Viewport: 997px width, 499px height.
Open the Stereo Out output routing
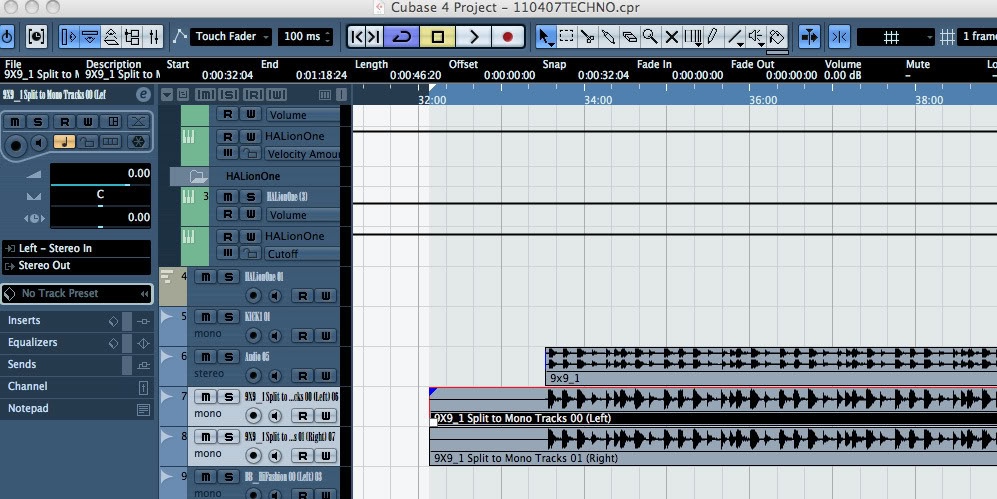click(x=76, y=266)
